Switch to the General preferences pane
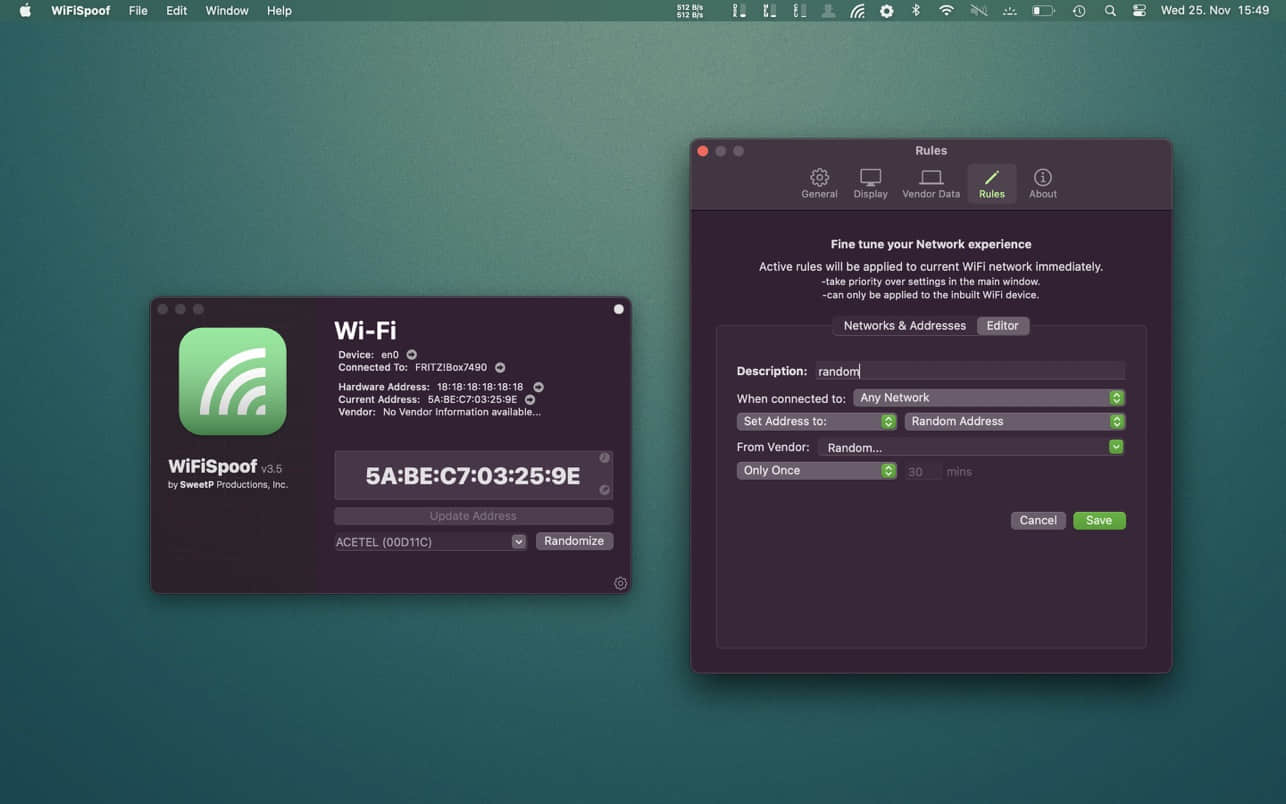The height and width of the screenshot is (804, 1286). tap(819, 182)
